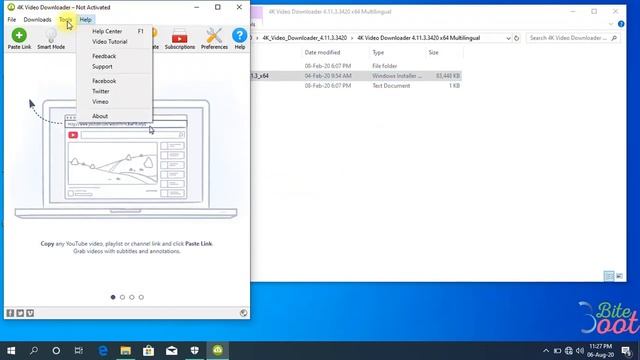Click the Explorer help icon under window controls
The image size is (640, 360).
click(621, 24)
